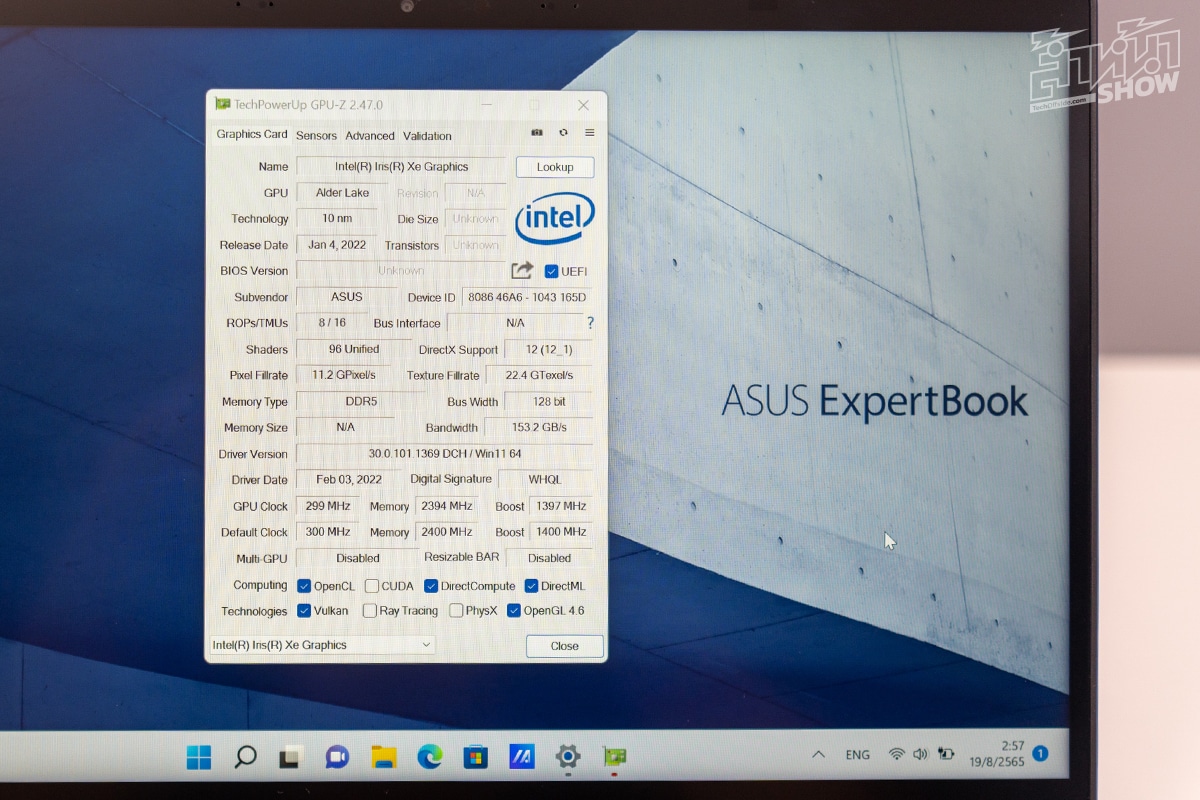Click the Driver Version value 30.0.101.1369
This screenshot has width=1200, height=800.
[445, 454]
